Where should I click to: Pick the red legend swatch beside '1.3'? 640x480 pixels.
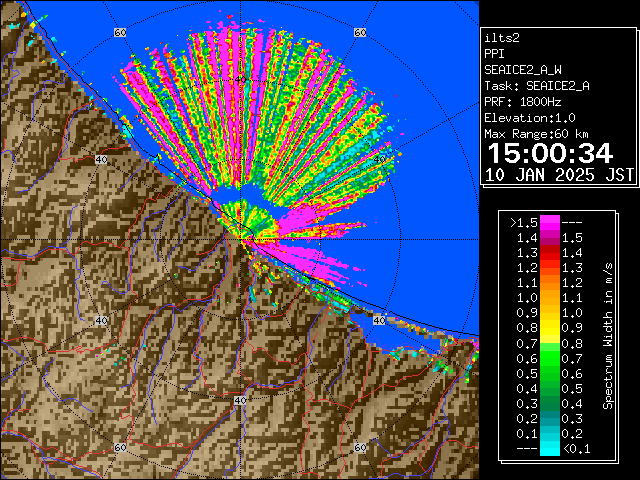pos(550,253)
